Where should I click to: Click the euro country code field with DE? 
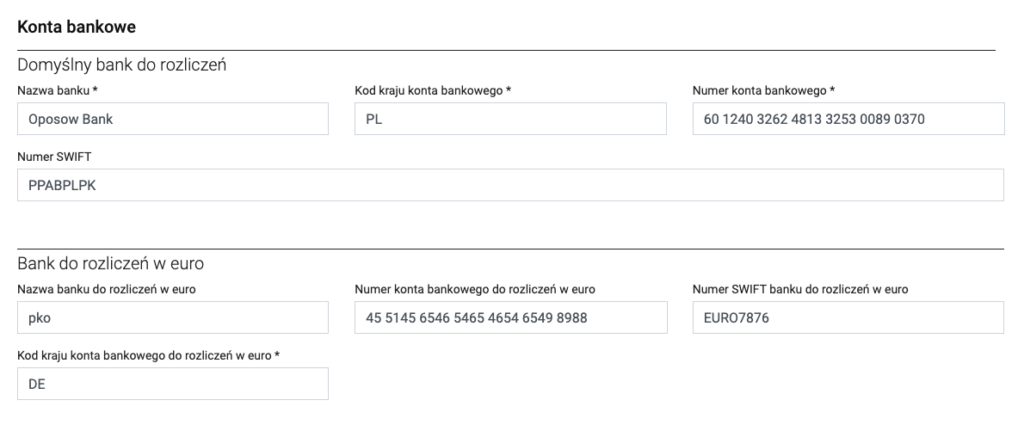[173, 383]
